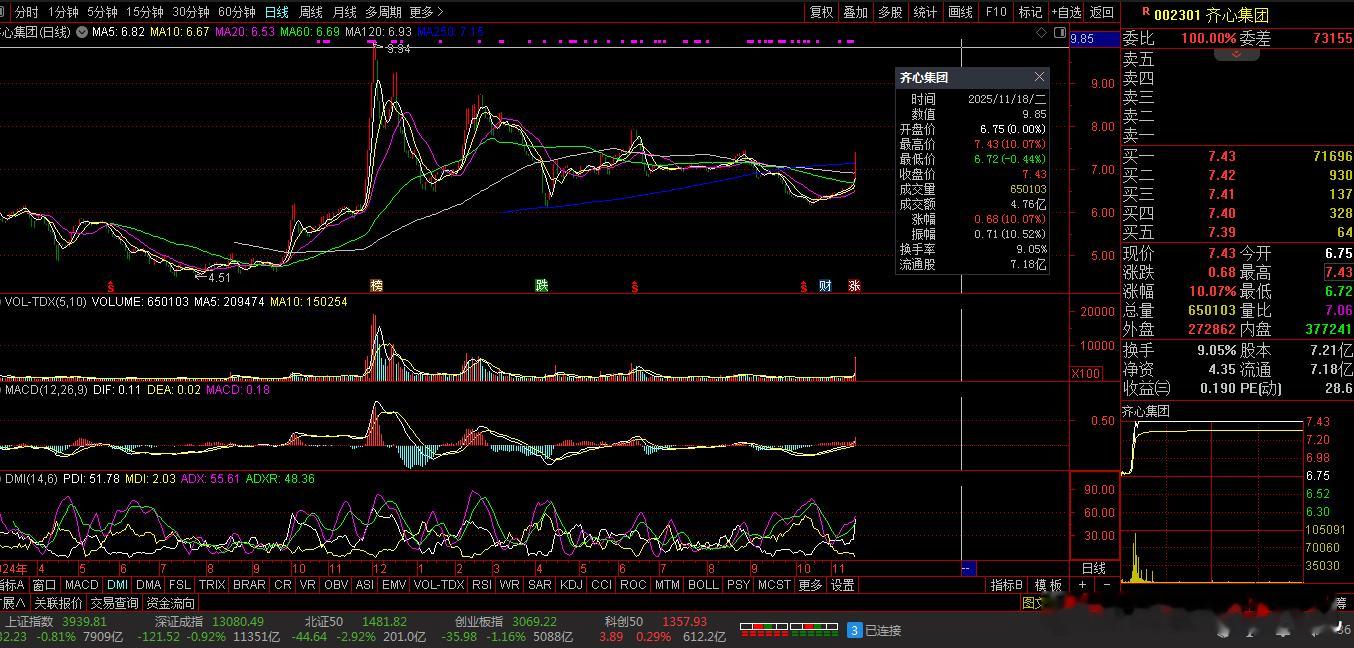Viewport: 1354px width, 648px height.
Task: Toggle the side panel square icon
Action: click(1060, 32)
